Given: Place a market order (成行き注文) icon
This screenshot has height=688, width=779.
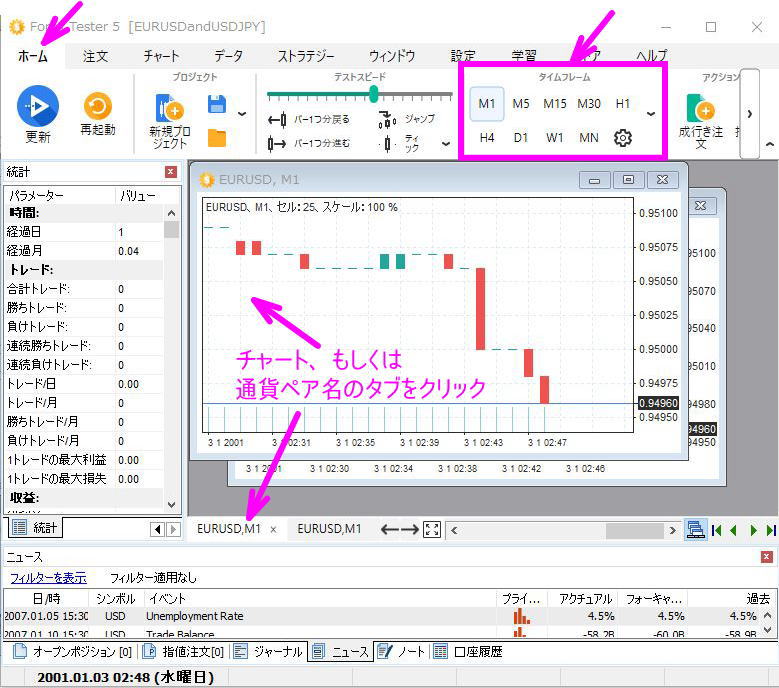Looking at the screenshot, I should (701, 108).
